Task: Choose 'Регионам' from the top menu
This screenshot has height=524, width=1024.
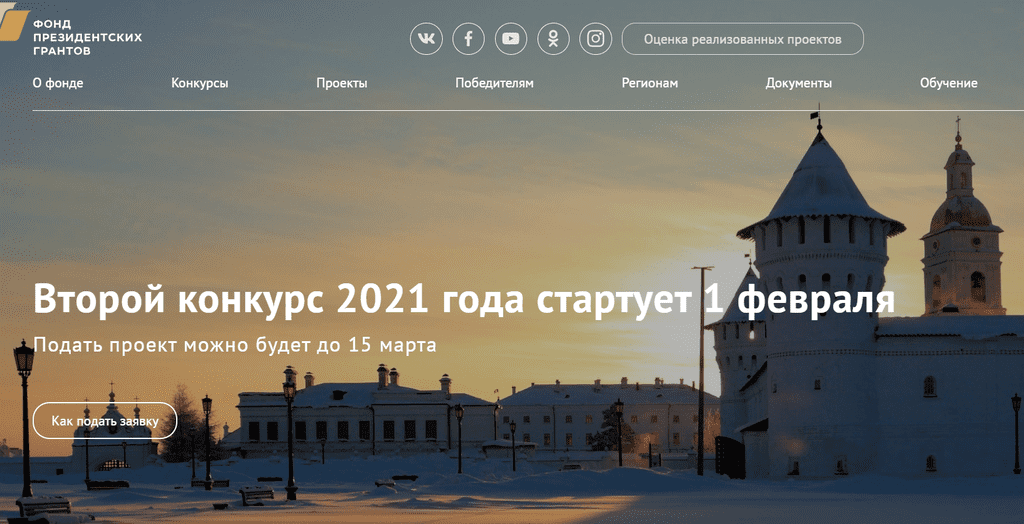Action: click(x=650, y=83)
